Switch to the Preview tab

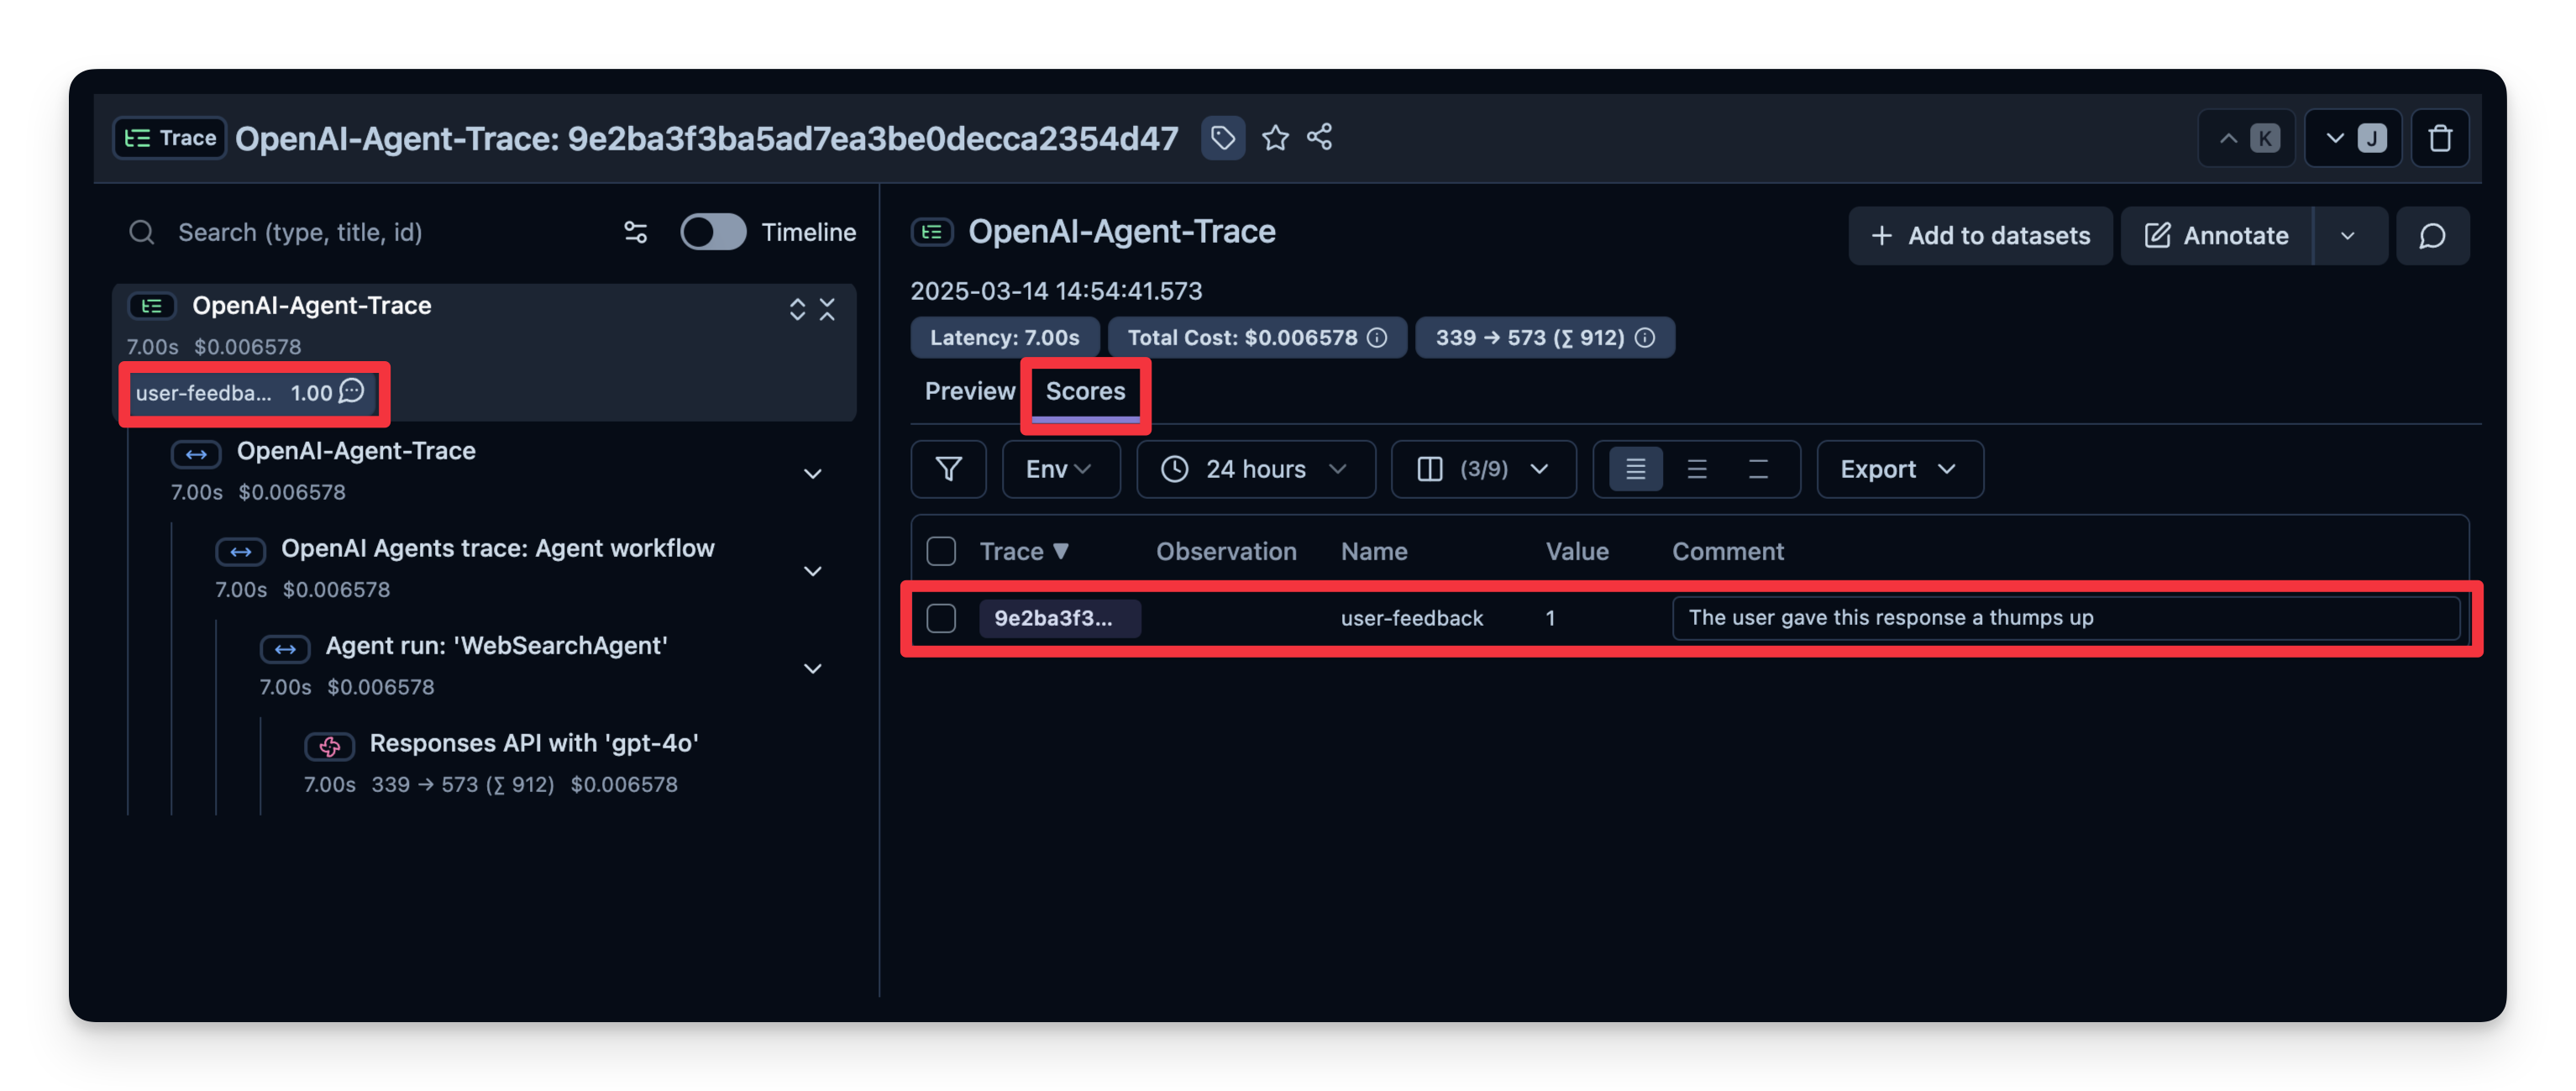click(x=968, y=391)
